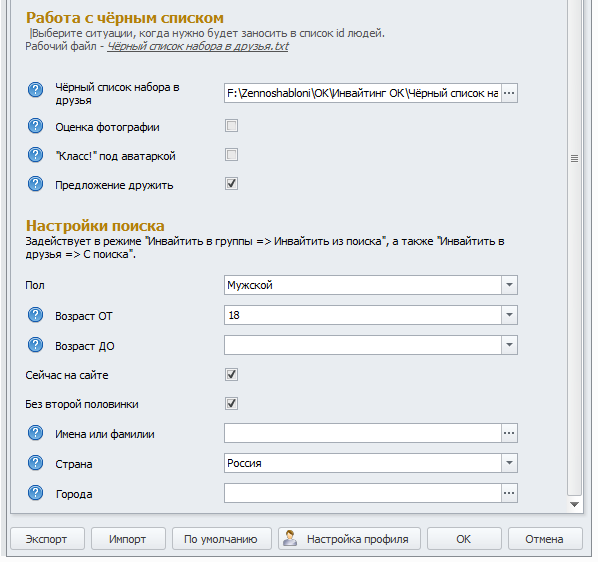Click the По умолчанию button

pyautogui.click(x=222, y=539)
